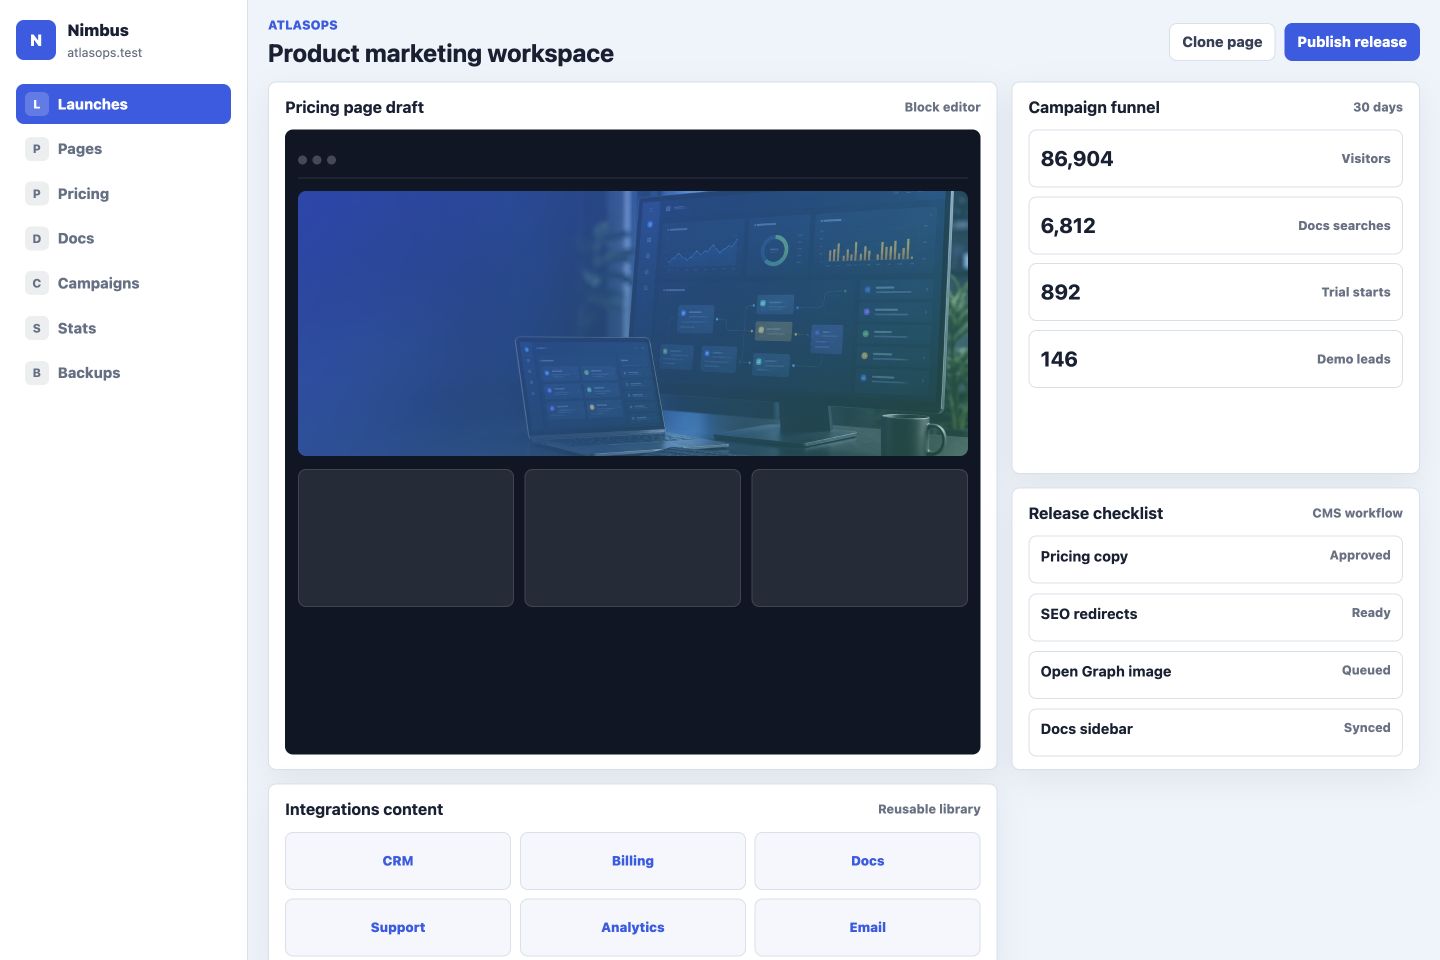Viewport: 1440px width, 960px height.
Task: Click the Reusable library label
Action: click(929, 809)
